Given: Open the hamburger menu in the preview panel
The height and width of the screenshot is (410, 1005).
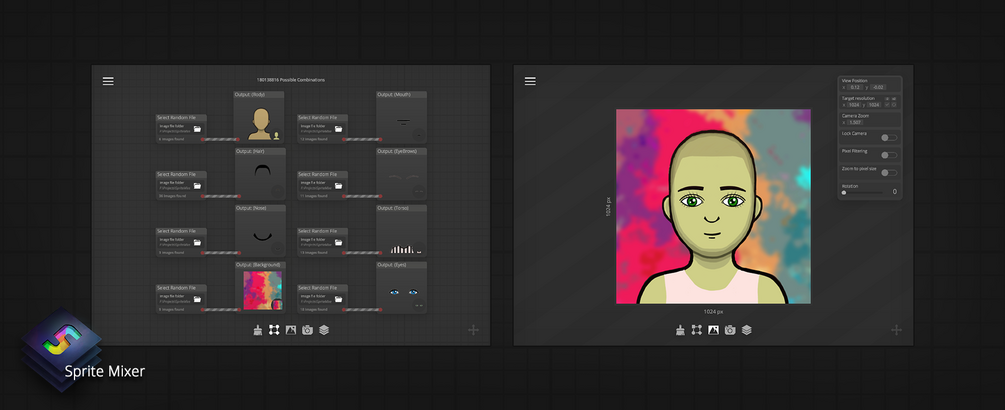Looking at the screenshot, I should tap(530, 81).
